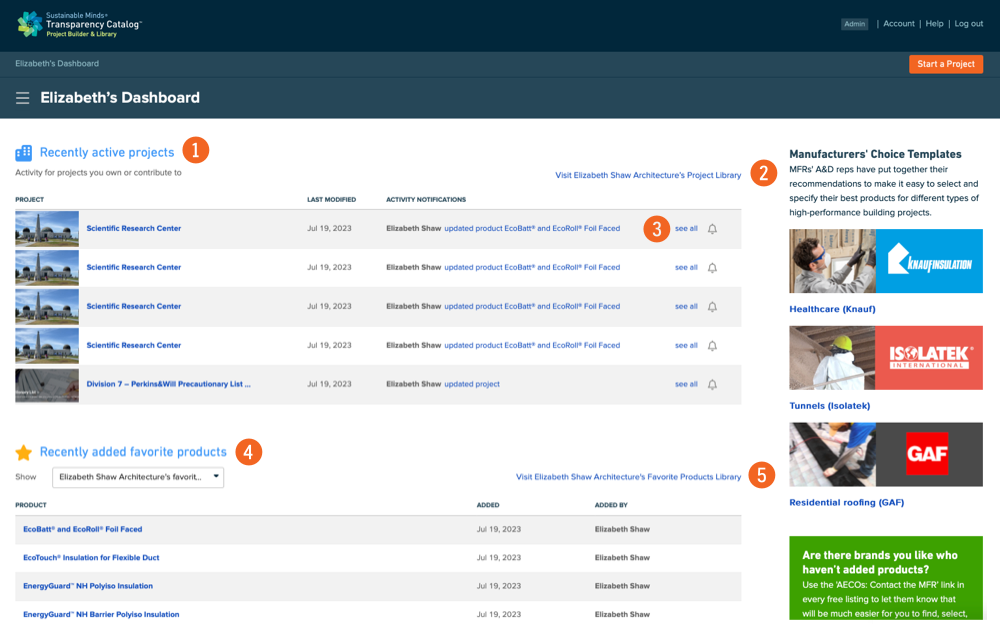1005x625 pixels.
Task: Click the GAF template image
Action: pyautogui.click(x=886, y=454)
